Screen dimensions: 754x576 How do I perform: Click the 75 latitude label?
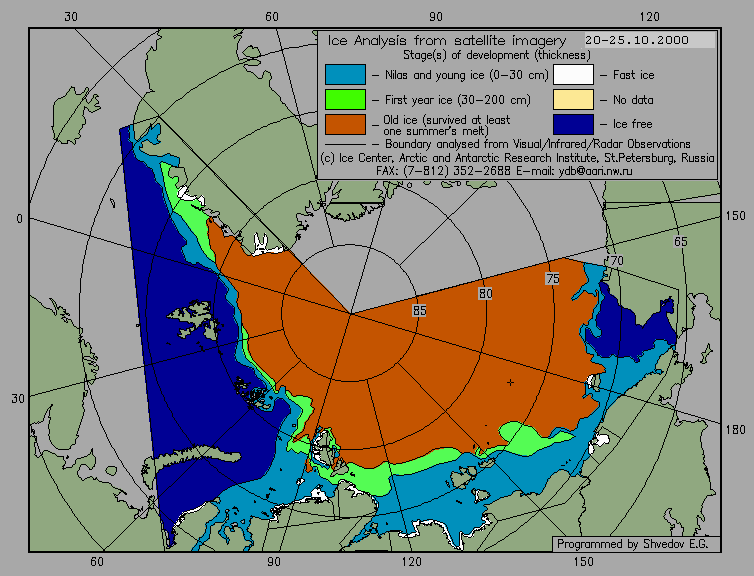(x=553, y=278)
